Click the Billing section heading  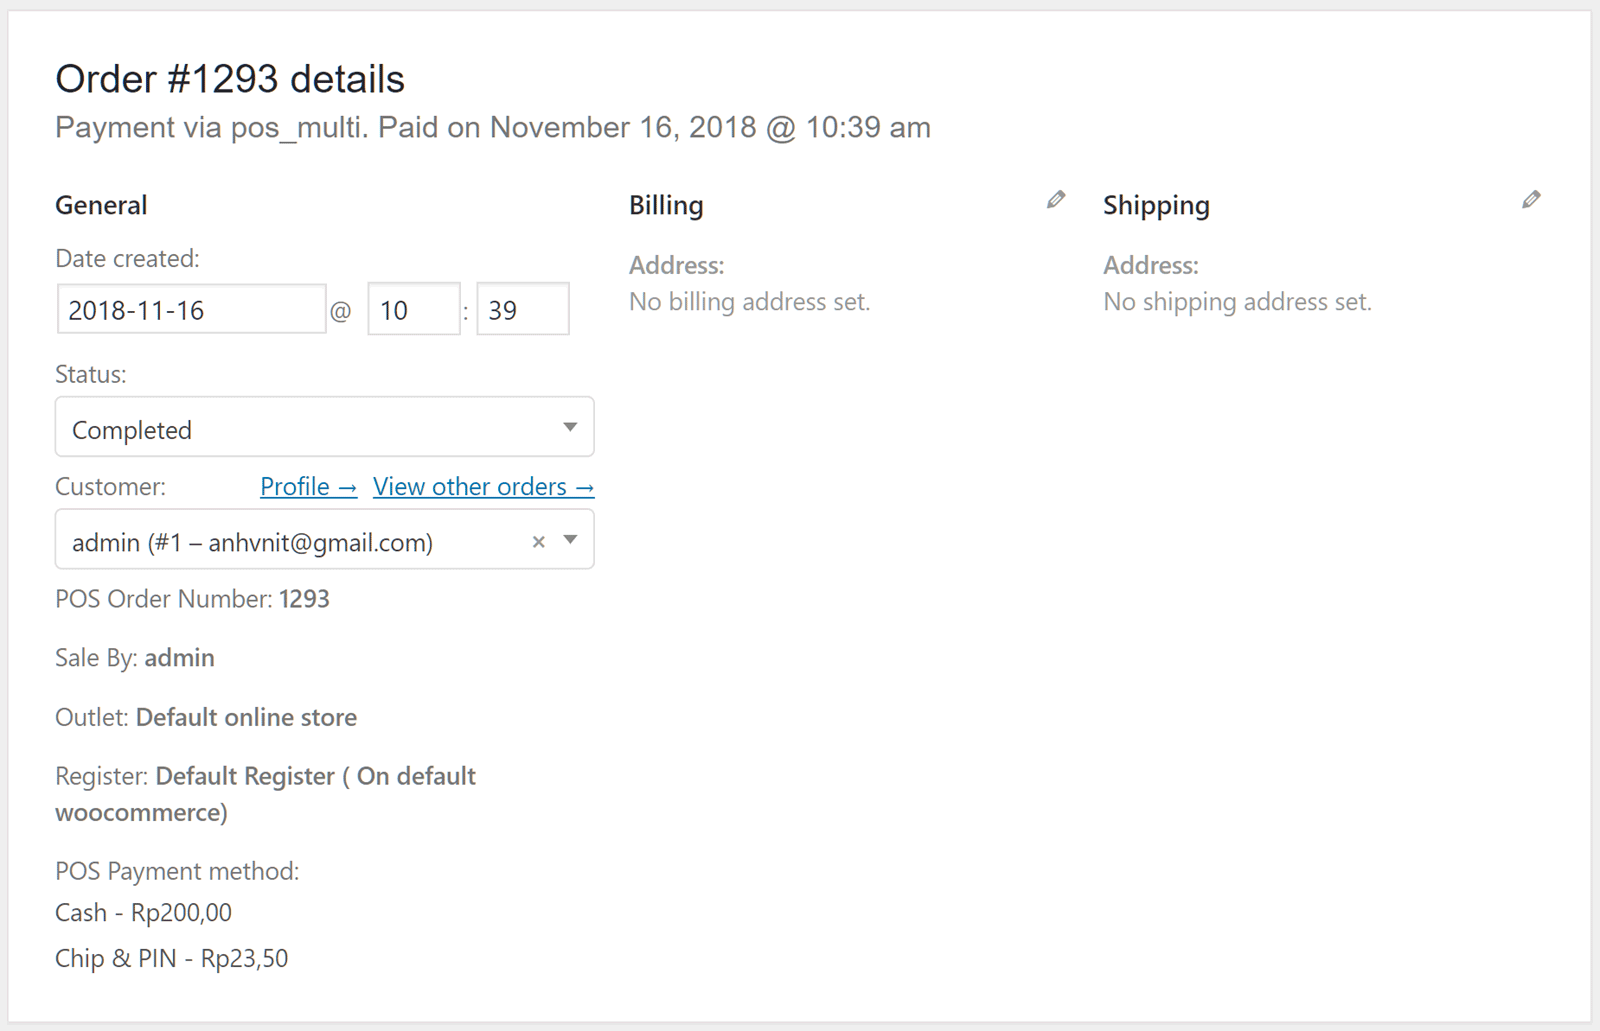click(666, 205)
